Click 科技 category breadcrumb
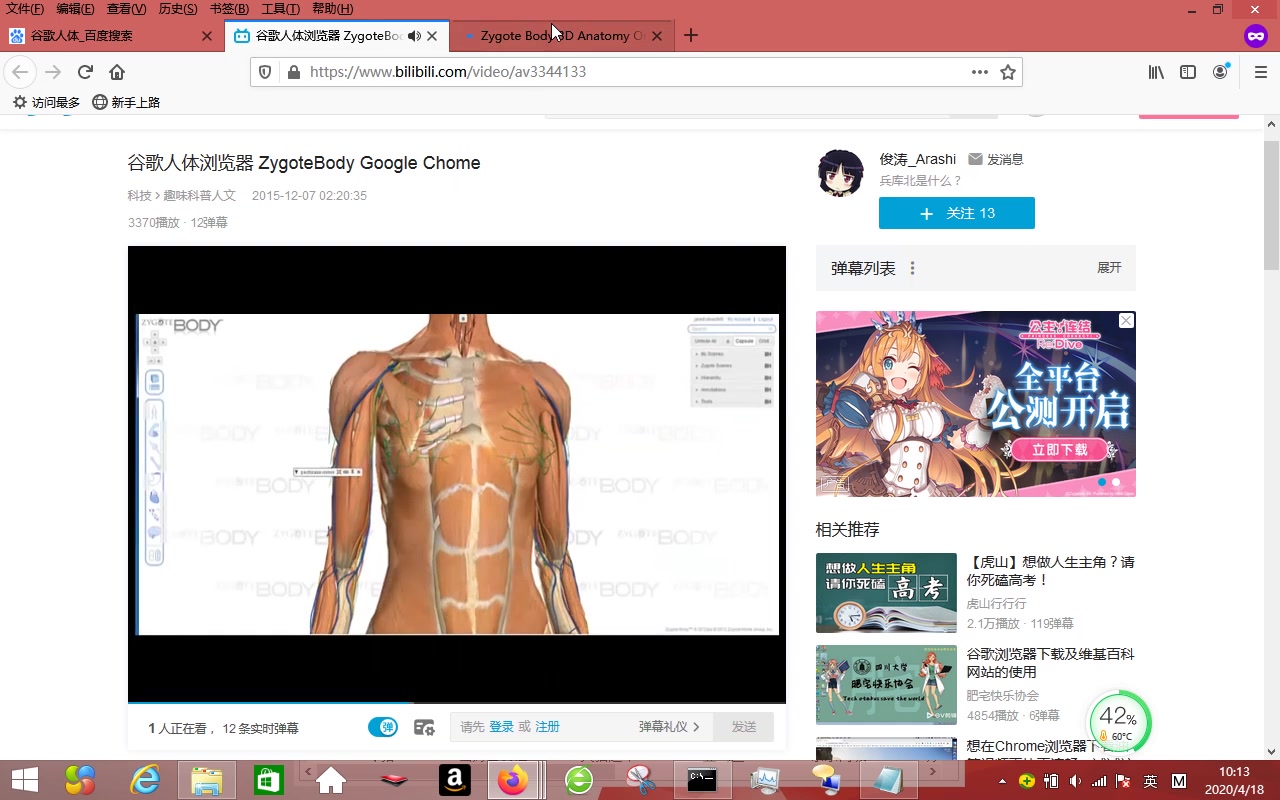 (x=139, y=196)
